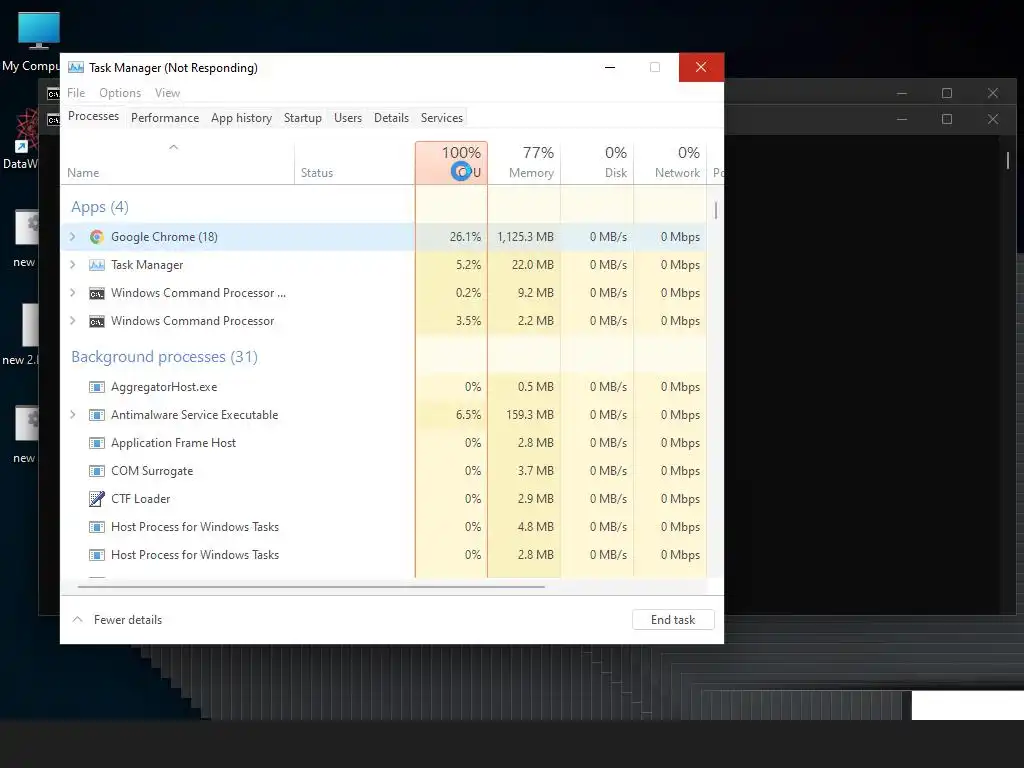Image resolution: width=1024 pixels, height=768 pixels.
Task: Click the Windows Command Processor 0.2% row icon
Action: tap(97, 293)
